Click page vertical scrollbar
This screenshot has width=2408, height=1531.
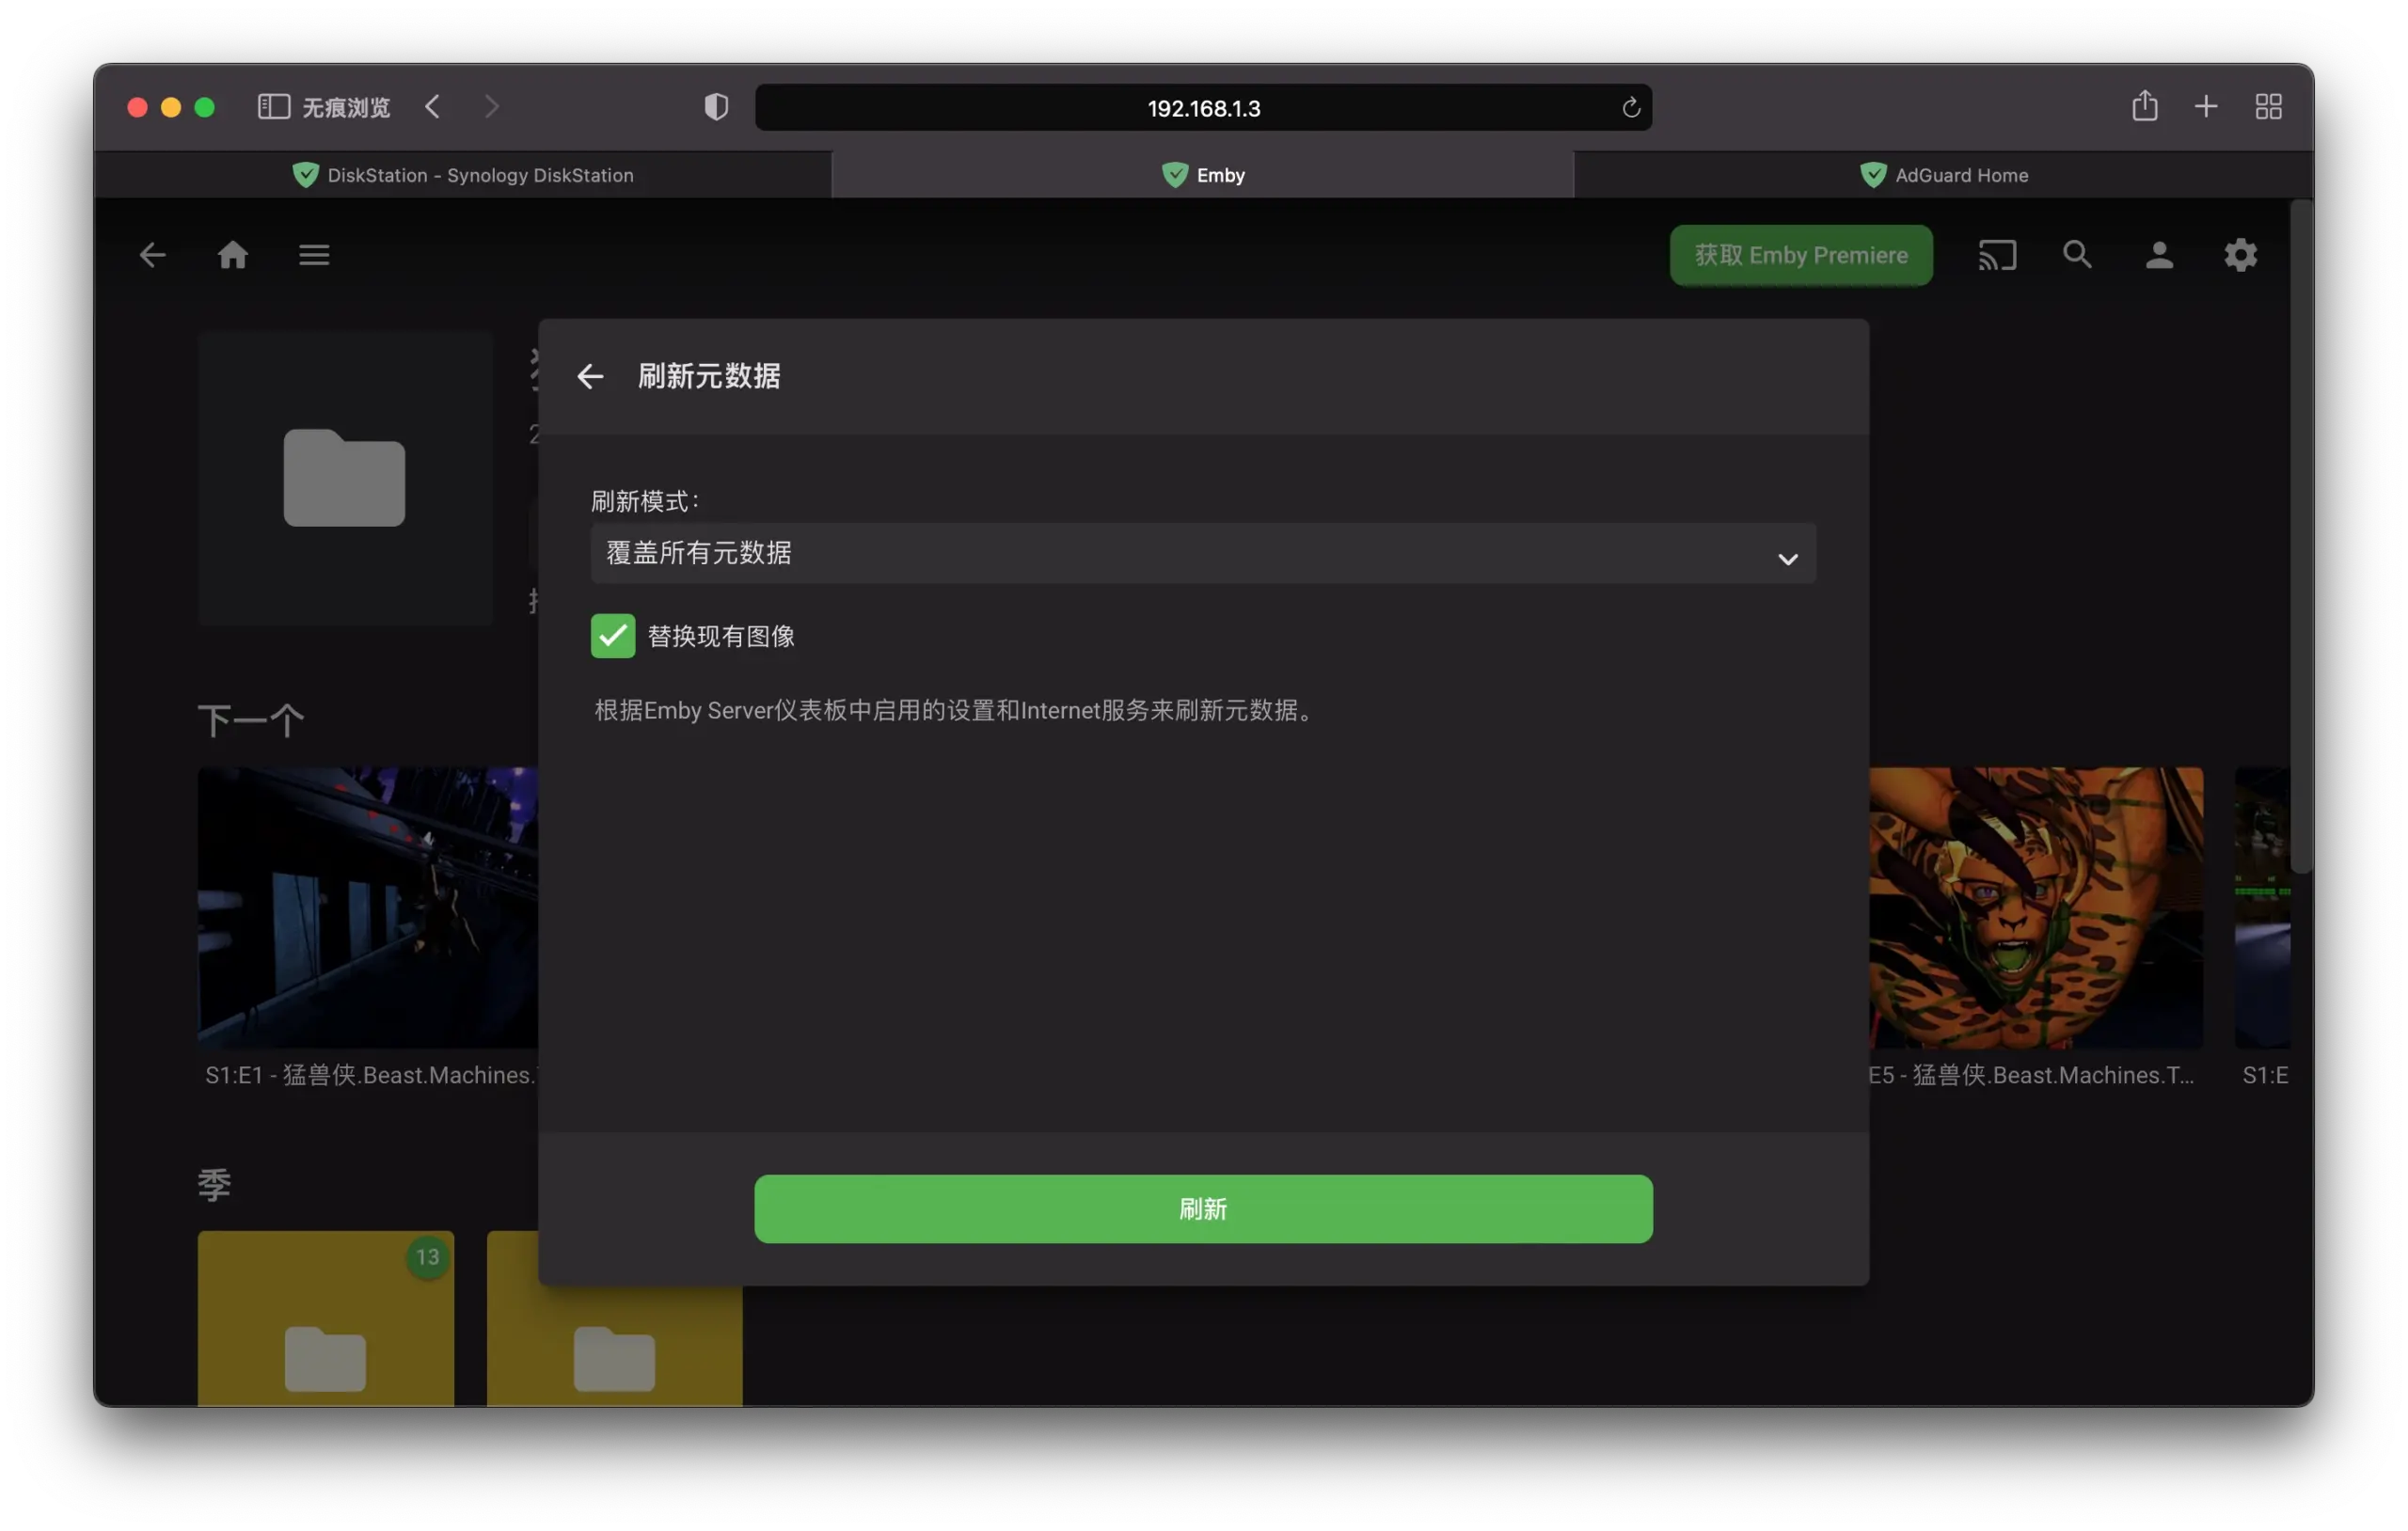tap(2301, 536)
